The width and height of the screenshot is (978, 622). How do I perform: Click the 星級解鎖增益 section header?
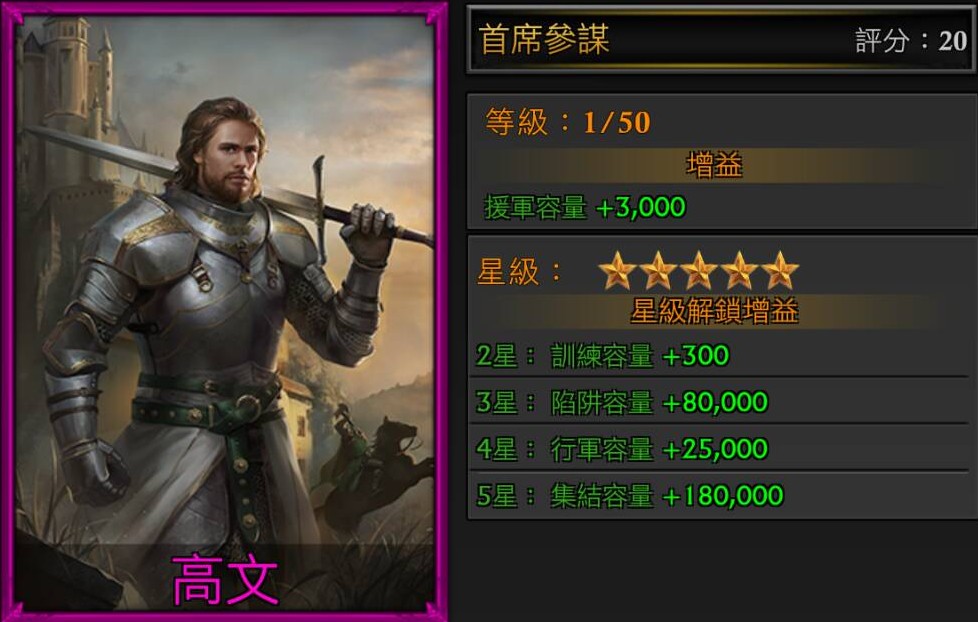click(x=714, y=311)
